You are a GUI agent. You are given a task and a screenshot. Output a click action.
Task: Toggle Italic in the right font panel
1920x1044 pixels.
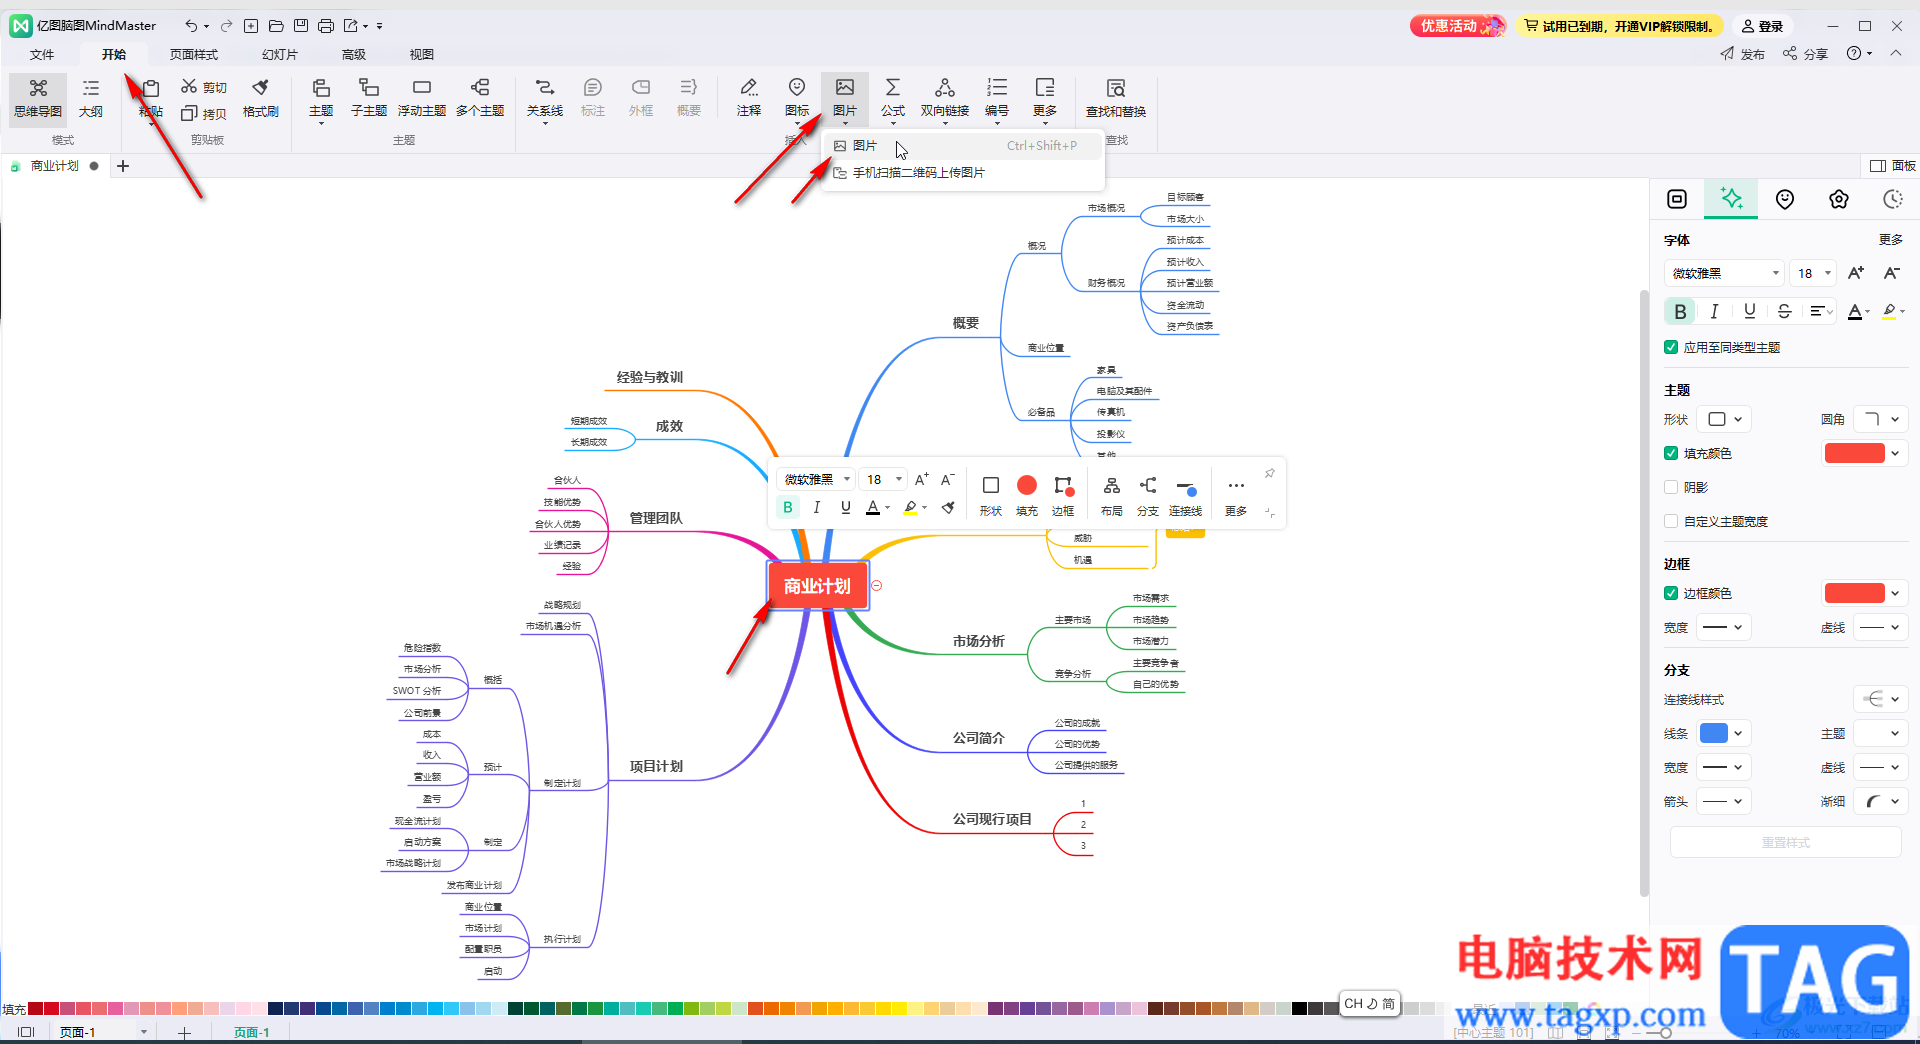(x=1714, y=311)
